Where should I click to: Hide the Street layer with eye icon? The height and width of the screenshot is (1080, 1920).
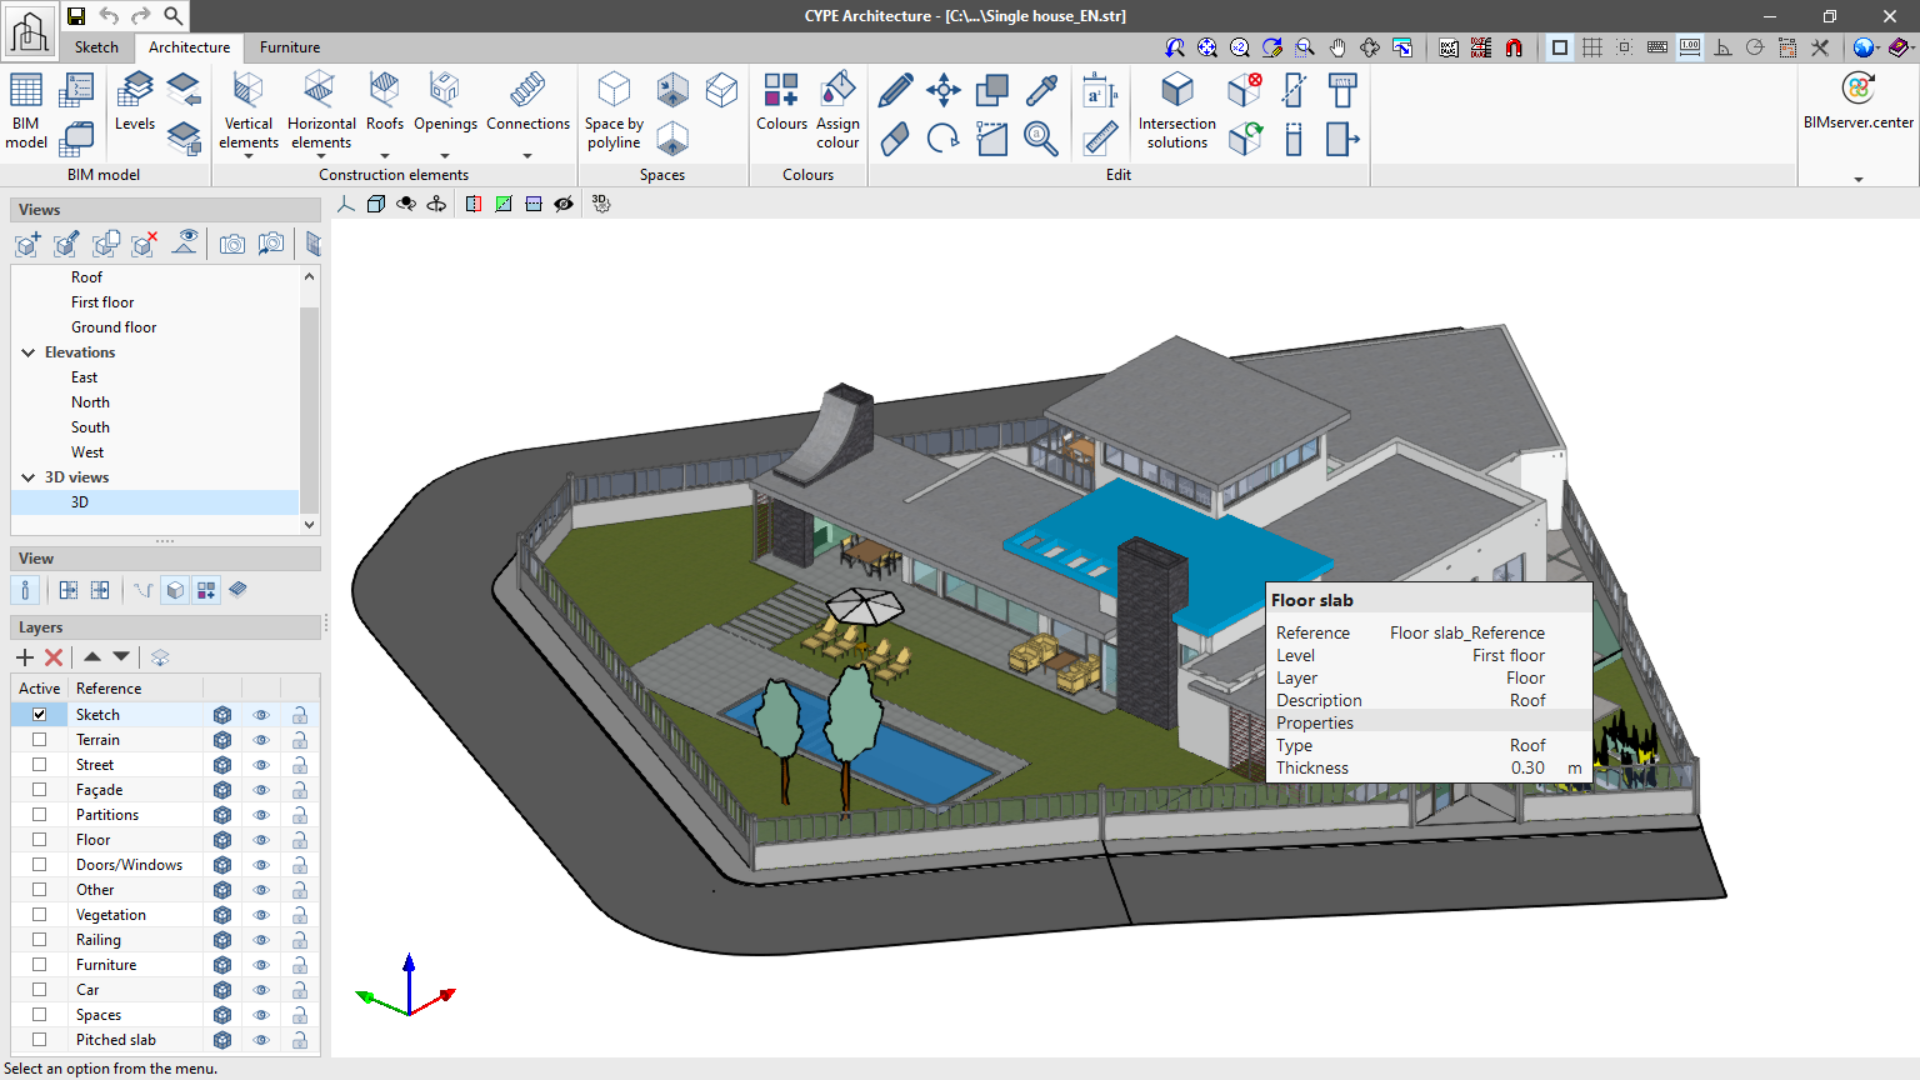tap(261, 765)
